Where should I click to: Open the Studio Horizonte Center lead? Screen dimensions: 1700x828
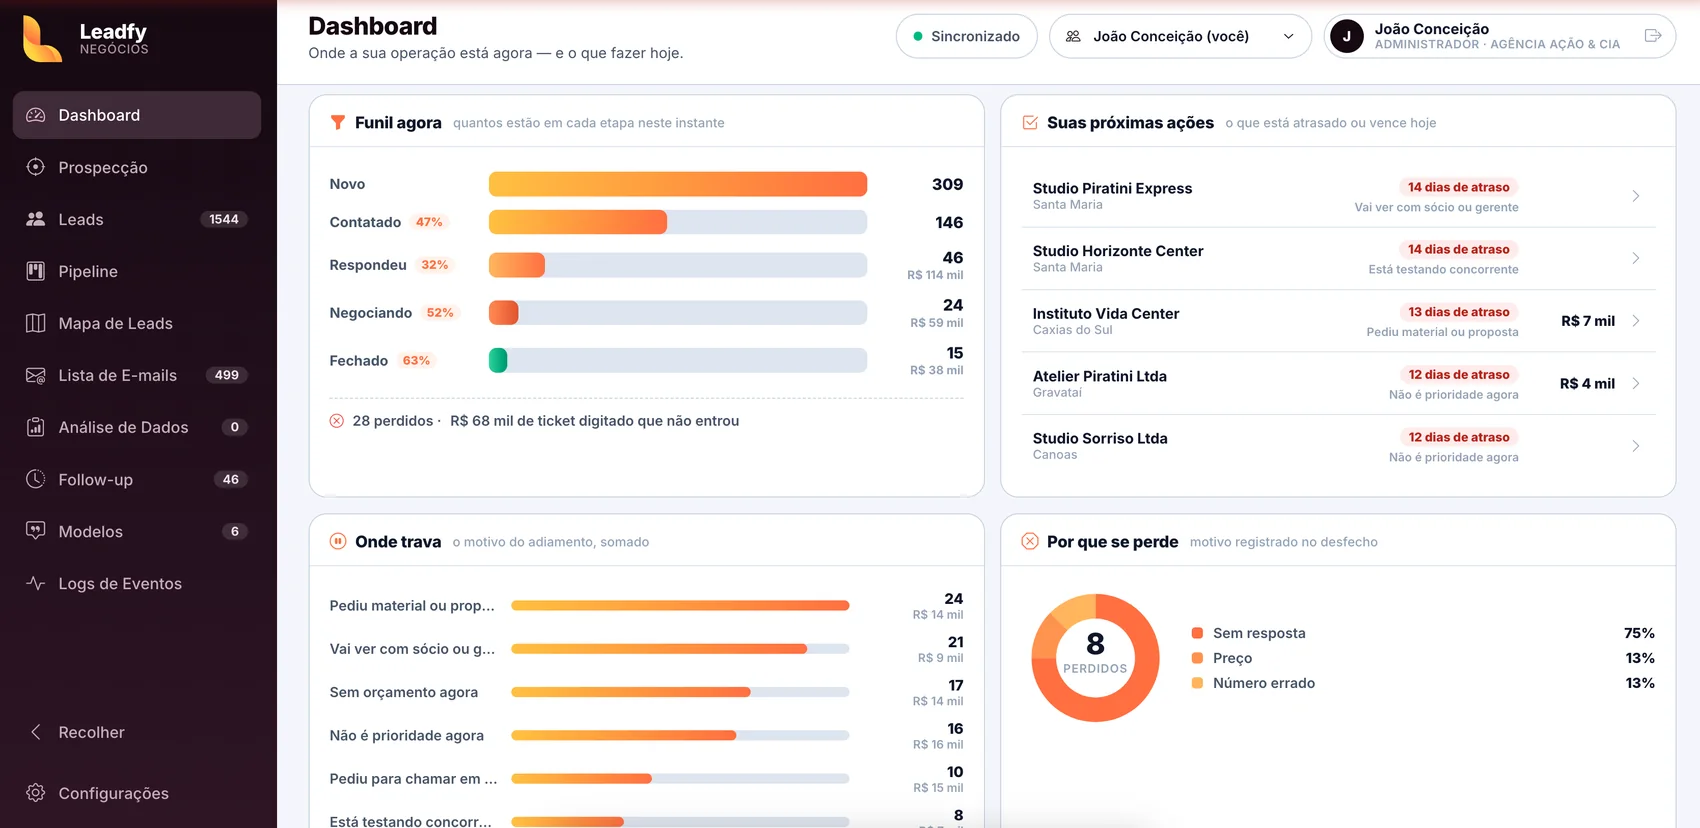click(1338, 258)
